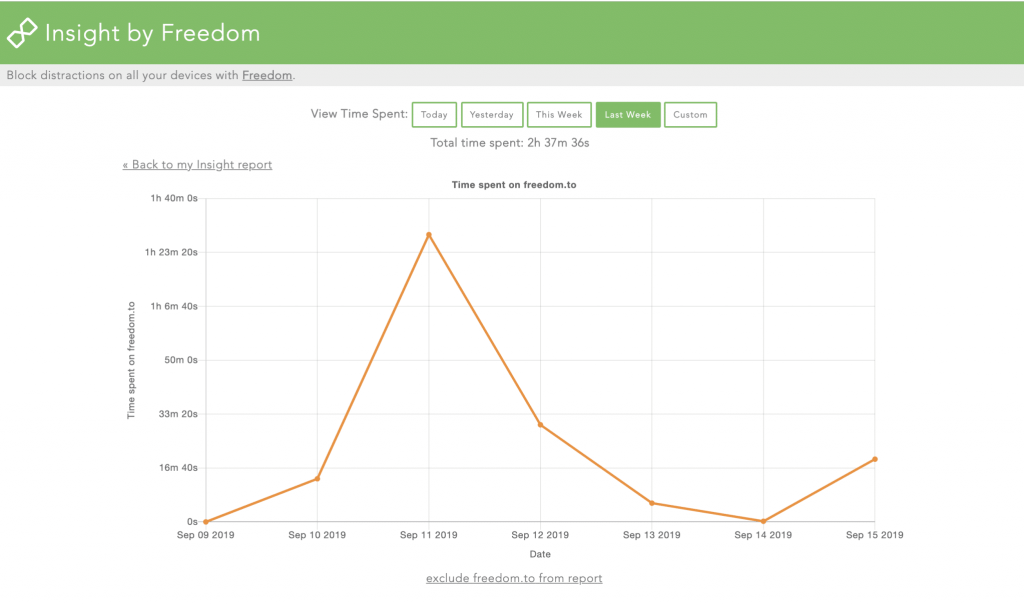This screenshot has height=604, width=1024.
Task: Switch to the Yesterday time view
Action: coord(492,114)
